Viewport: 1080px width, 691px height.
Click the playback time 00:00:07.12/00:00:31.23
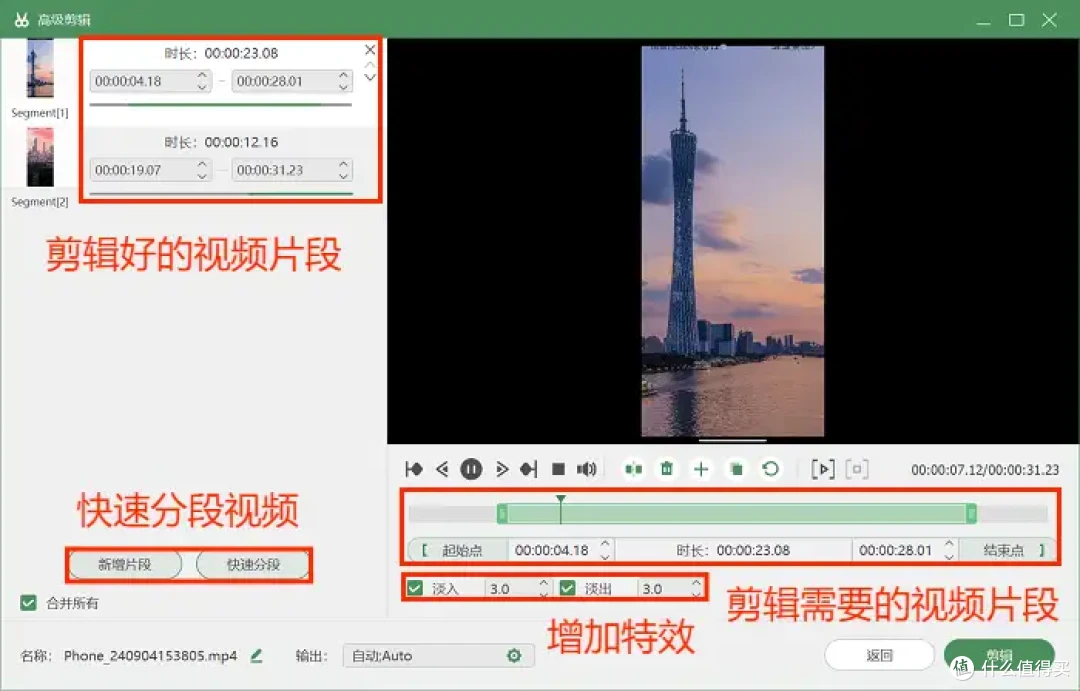pyautogui.click(x=985, y=470)
